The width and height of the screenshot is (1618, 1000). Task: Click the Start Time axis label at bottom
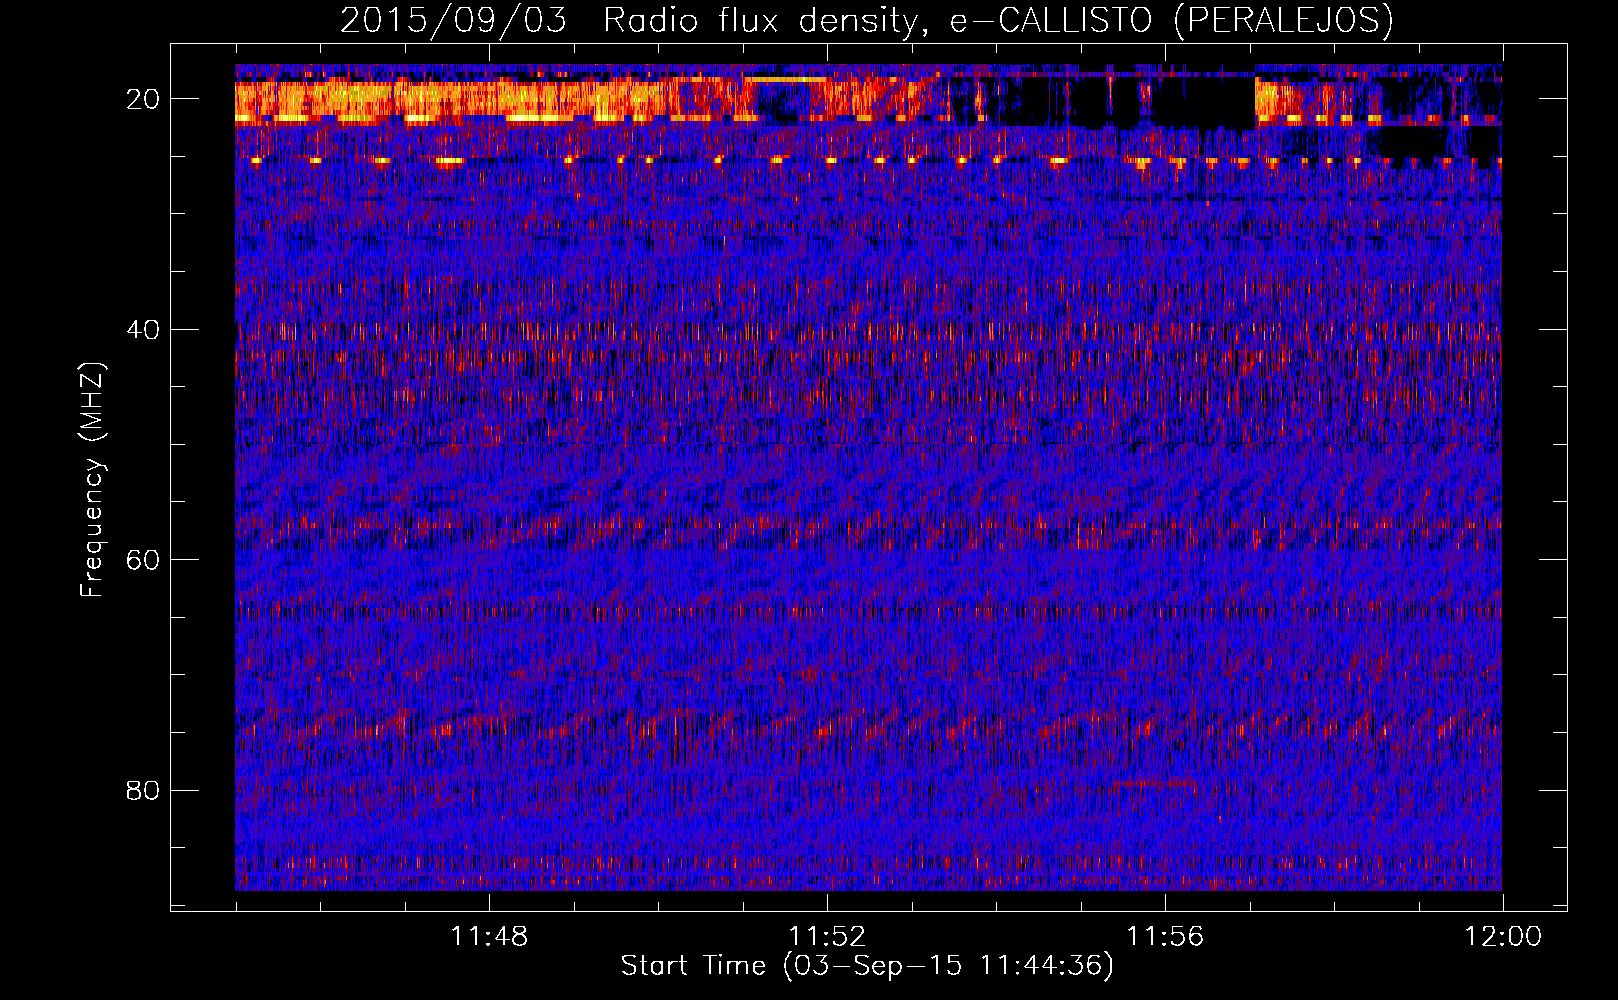coord(867,966)
